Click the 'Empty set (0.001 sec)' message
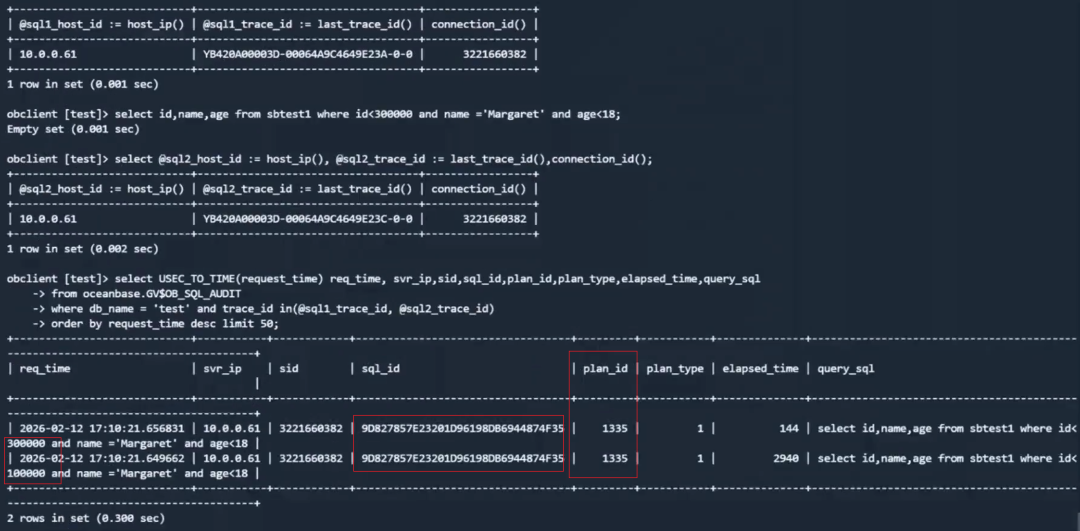 73,128
